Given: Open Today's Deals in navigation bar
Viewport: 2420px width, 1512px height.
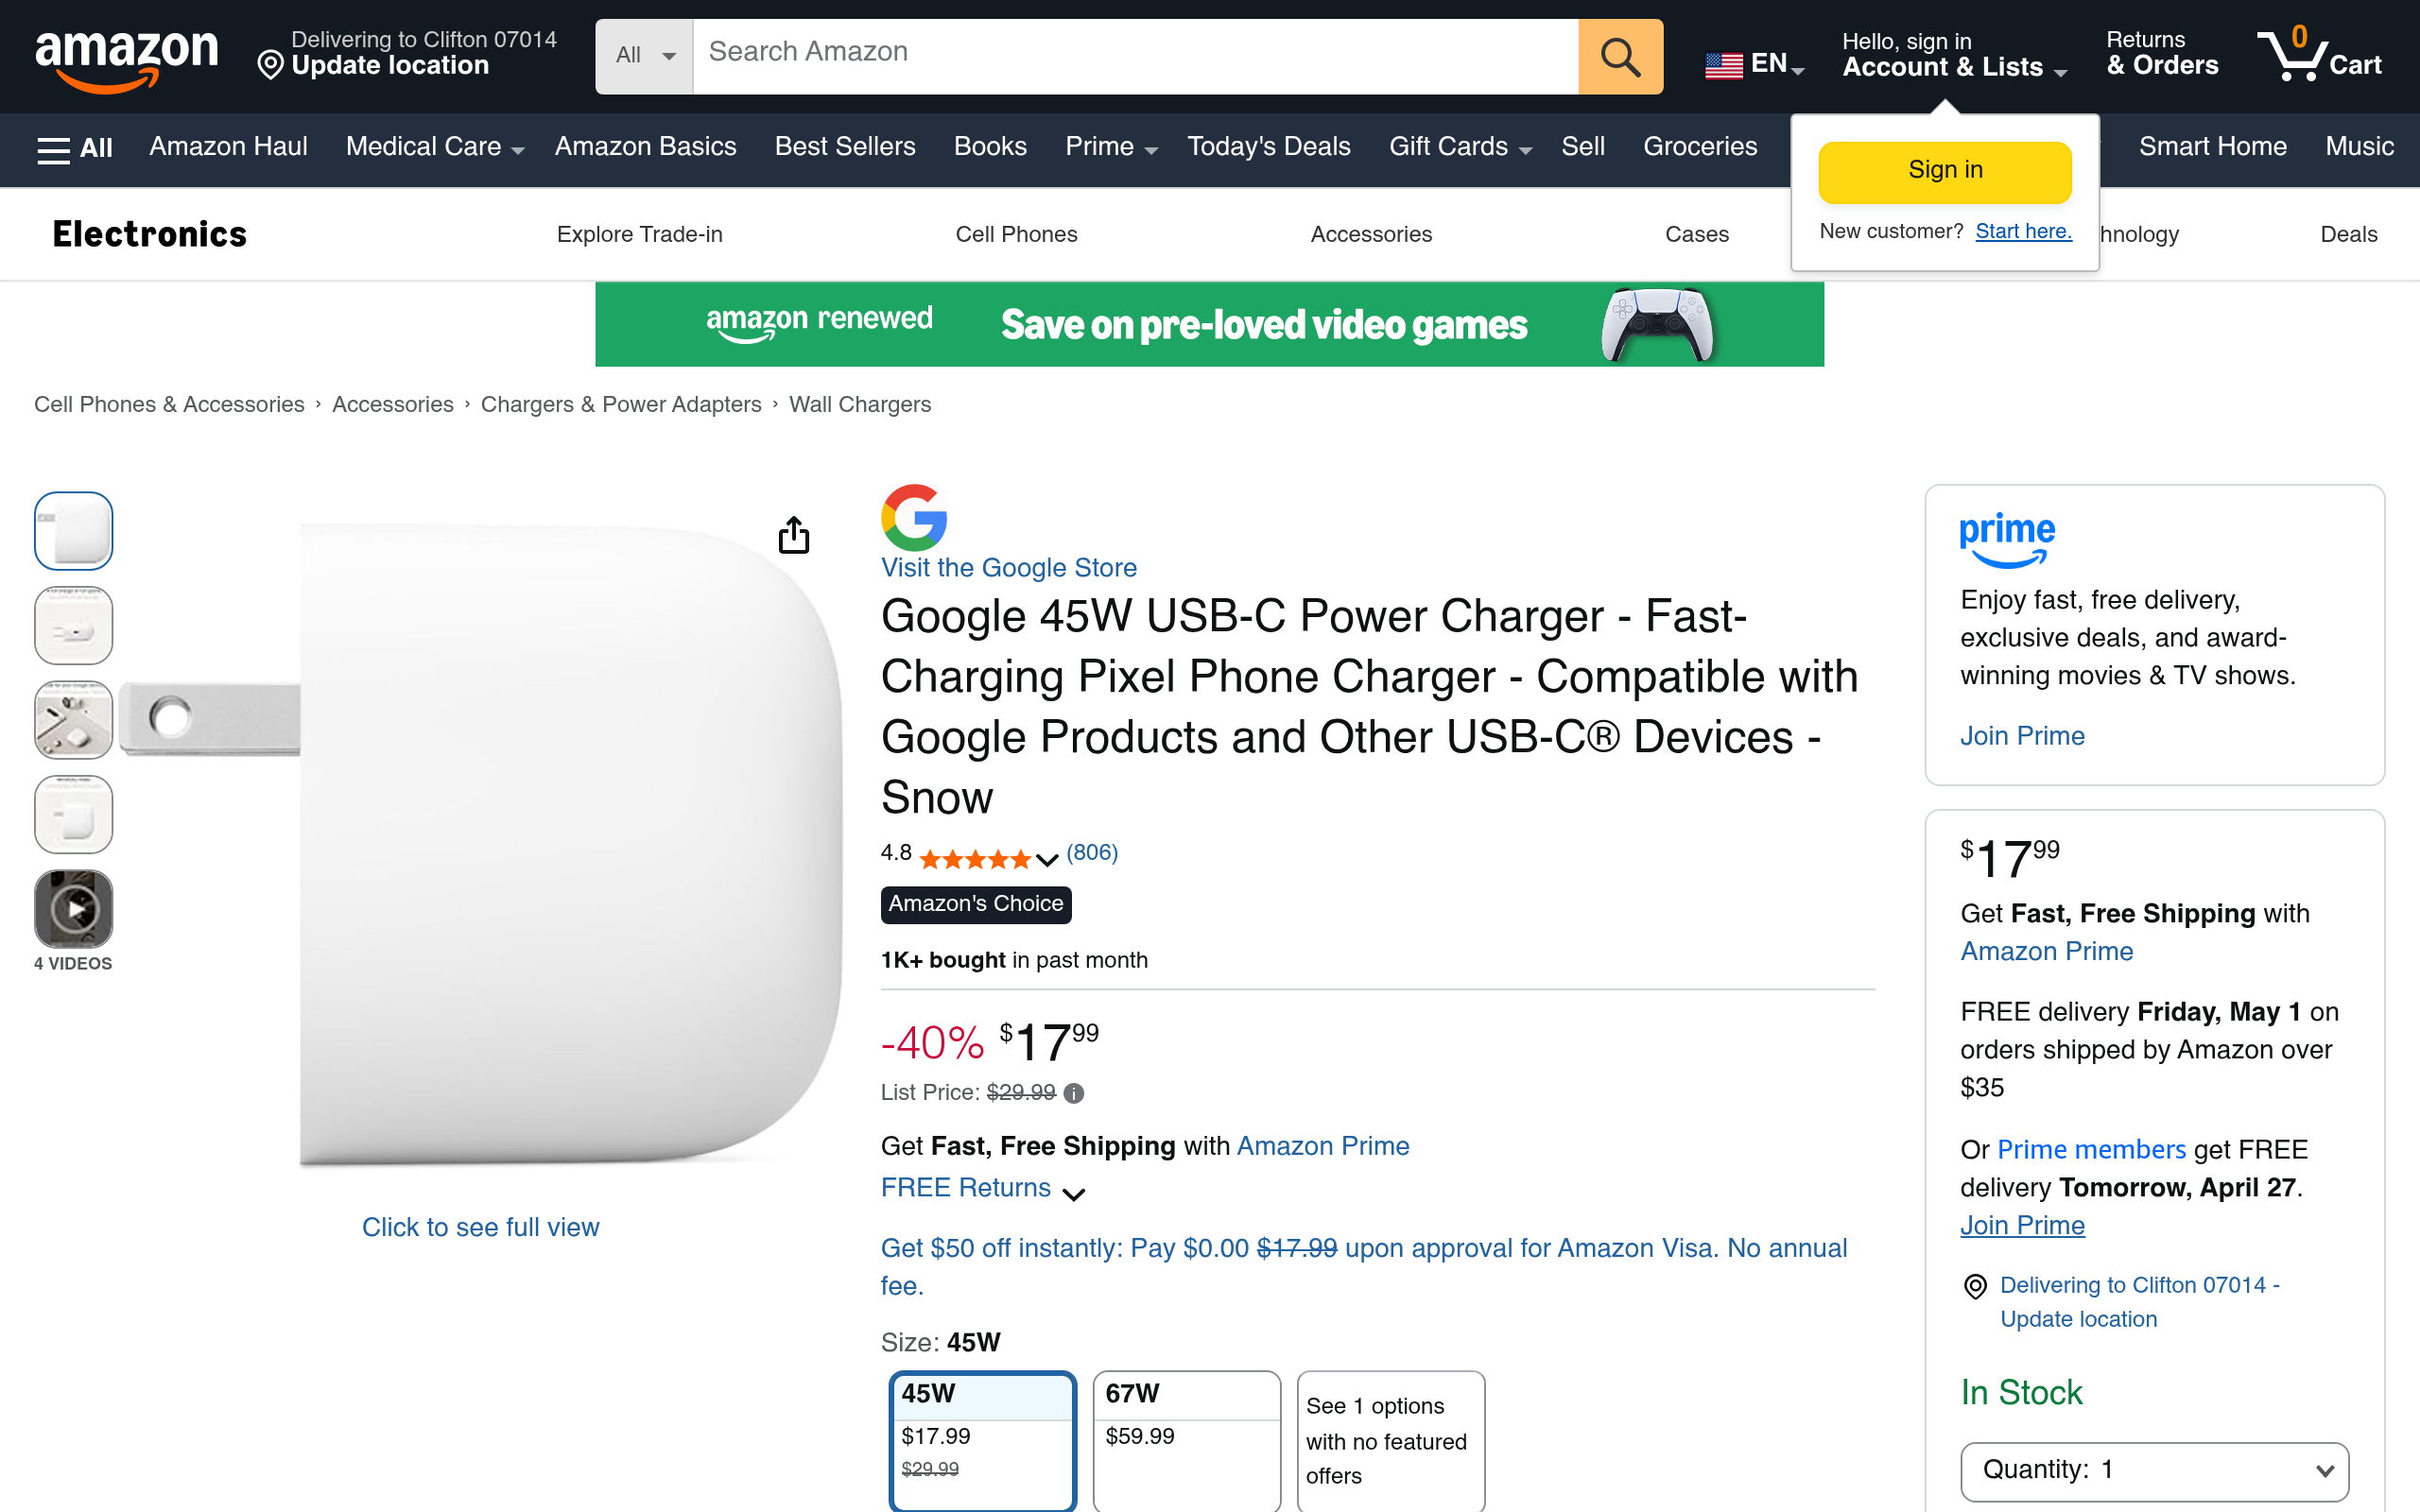Looking at the screenshot, I should [1268, 147].
